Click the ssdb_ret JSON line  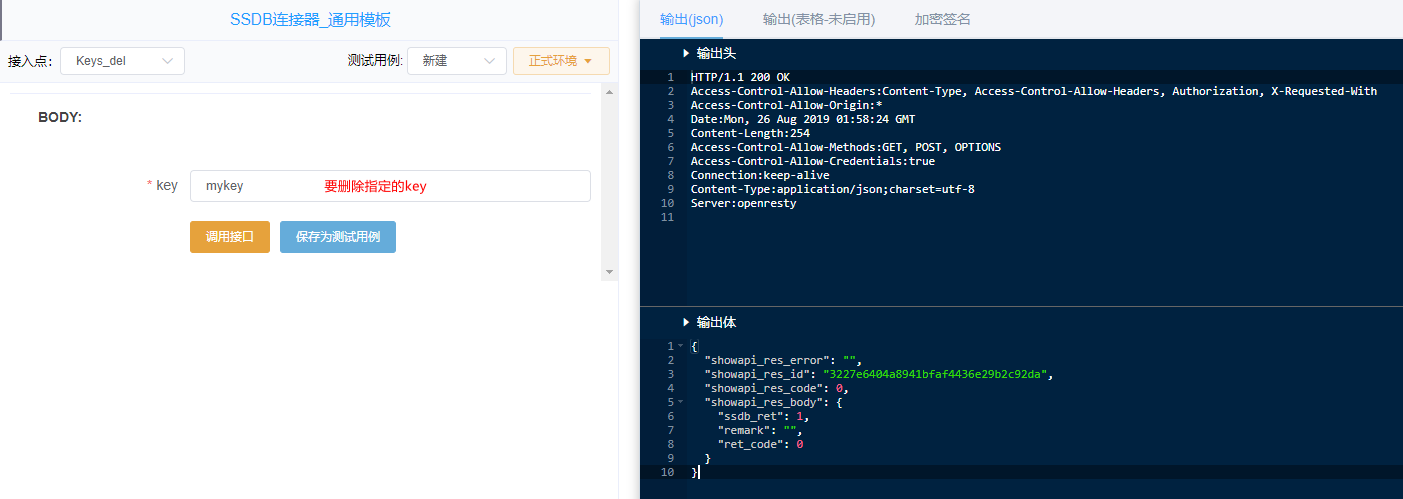[764, 416]
